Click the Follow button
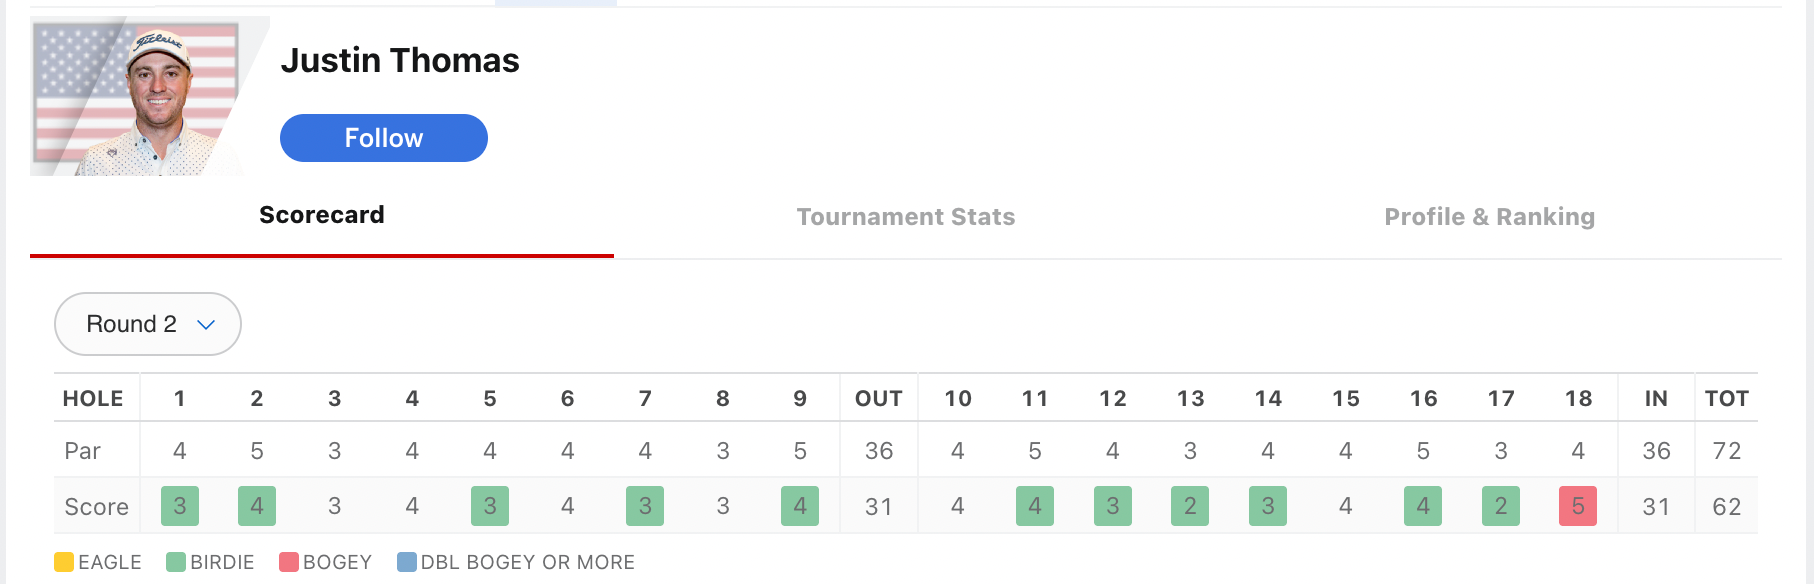1814x584 pixels. pos(384,138)
